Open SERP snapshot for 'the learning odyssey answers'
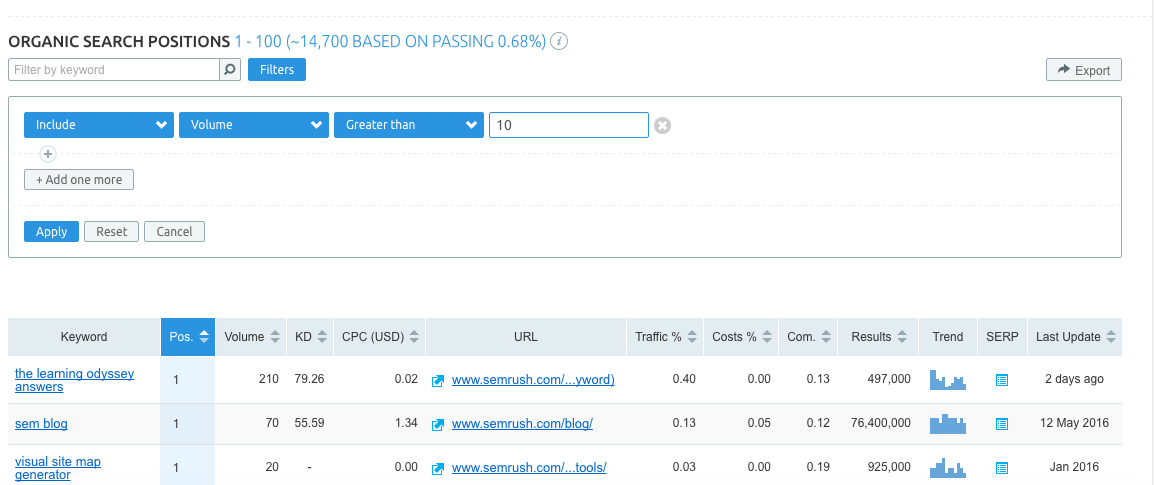 point(1001,380)
